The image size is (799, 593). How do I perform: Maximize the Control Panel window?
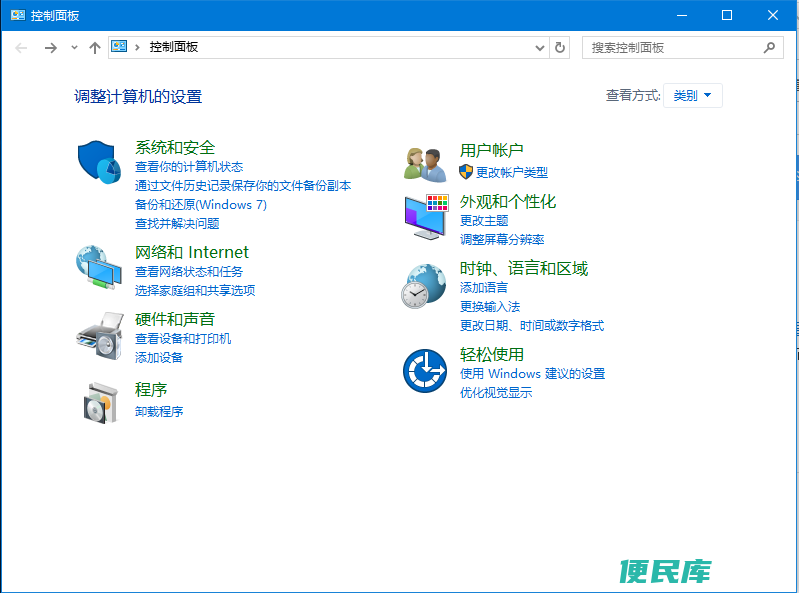pos(727,15)
